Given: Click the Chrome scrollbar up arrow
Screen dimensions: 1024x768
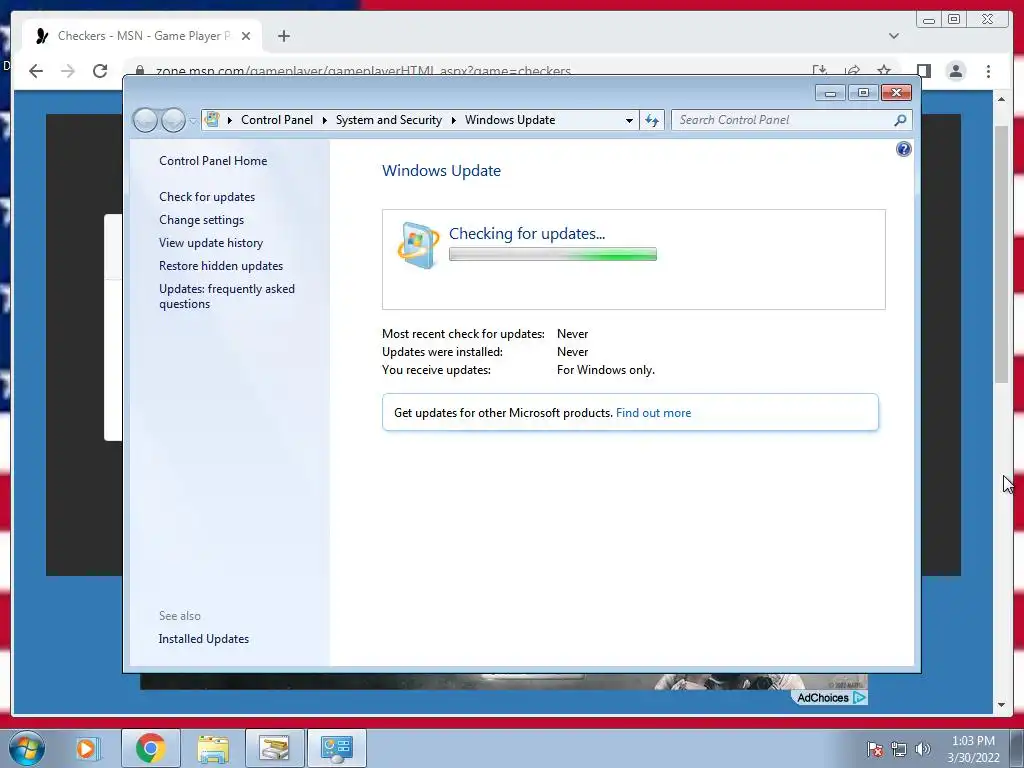Looking at the screenshot, I should coord(1002,99).
